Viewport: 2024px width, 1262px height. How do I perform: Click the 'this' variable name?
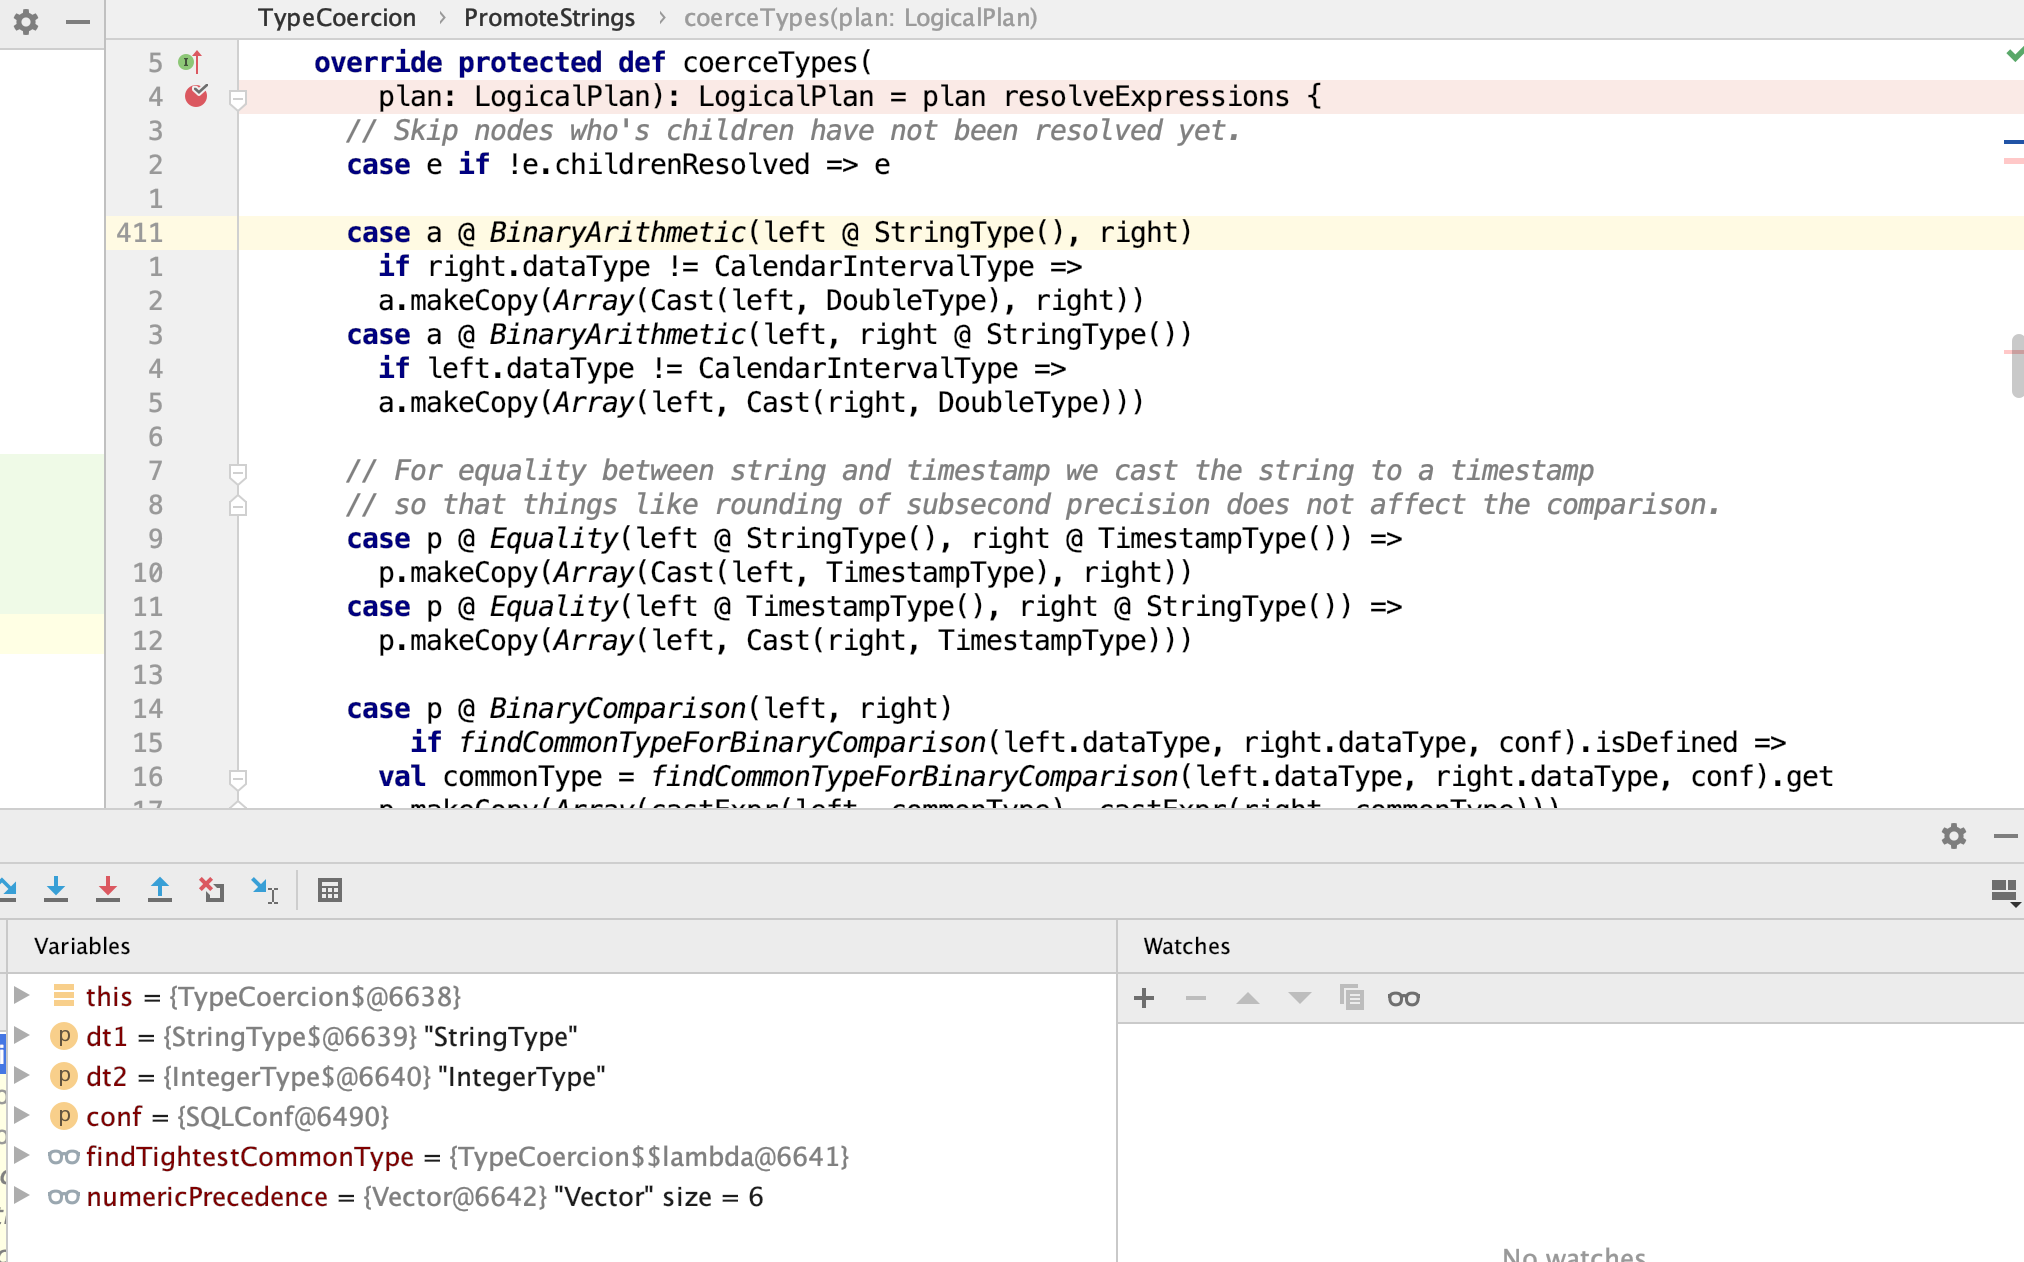[109, 997]
